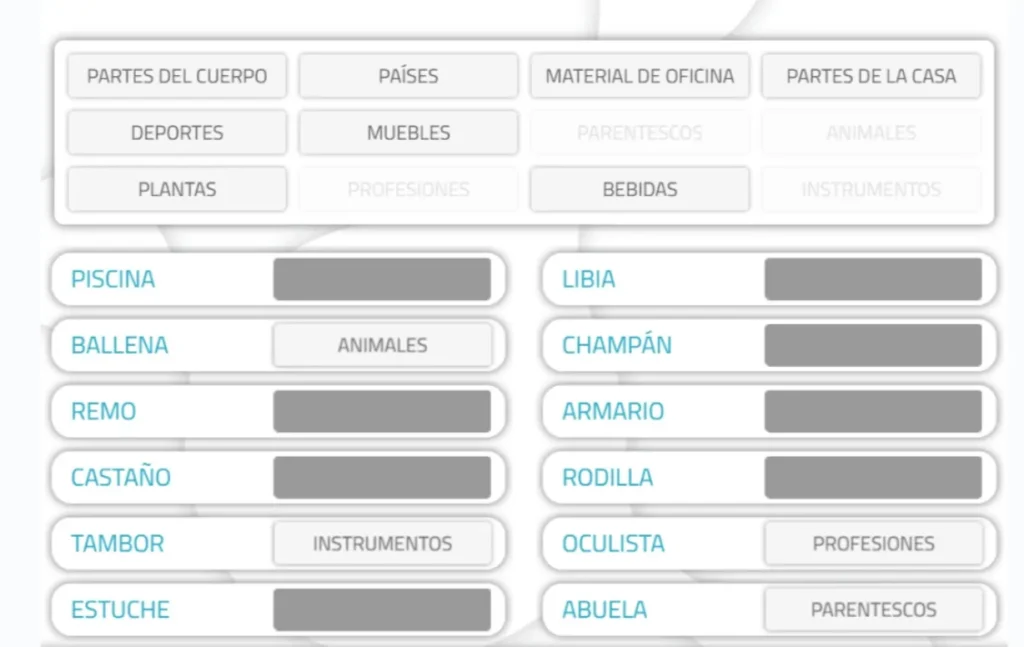Select the gray answer slot for CHAMPÁN

(873, 345)
